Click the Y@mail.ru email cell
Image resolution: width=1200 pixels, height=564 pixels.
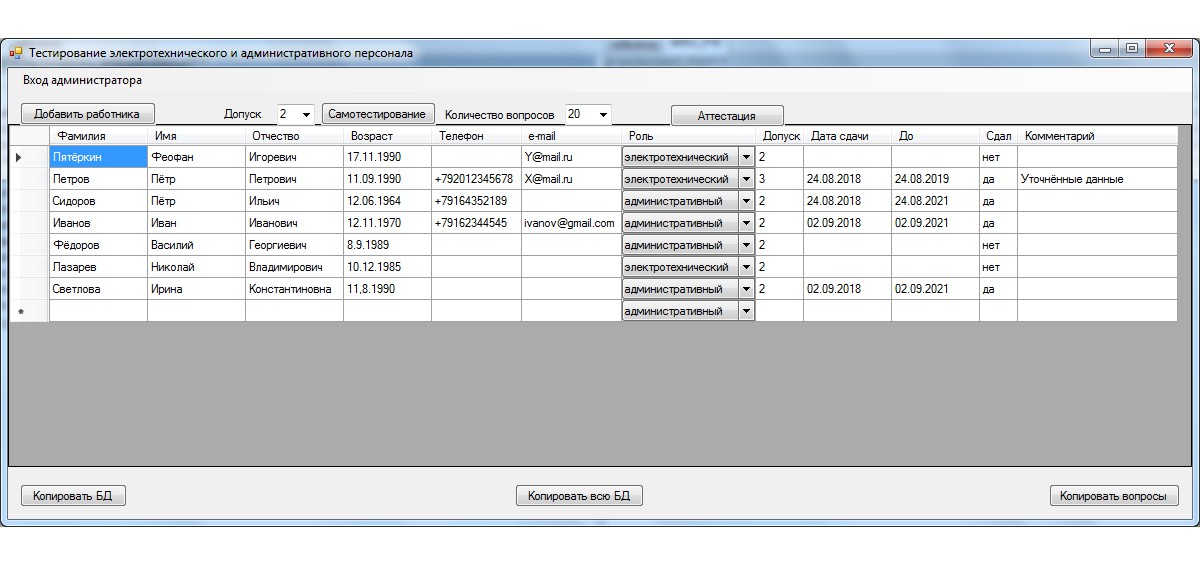tap(571, 157)
